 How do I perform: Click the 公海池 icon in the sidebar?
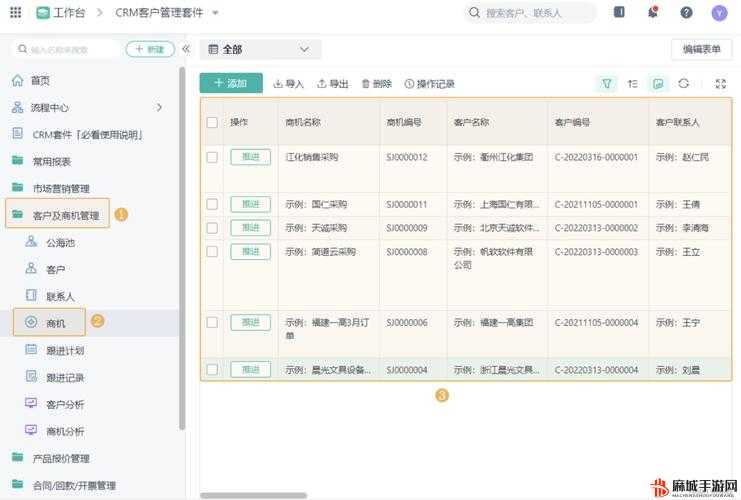coord(31,241)
